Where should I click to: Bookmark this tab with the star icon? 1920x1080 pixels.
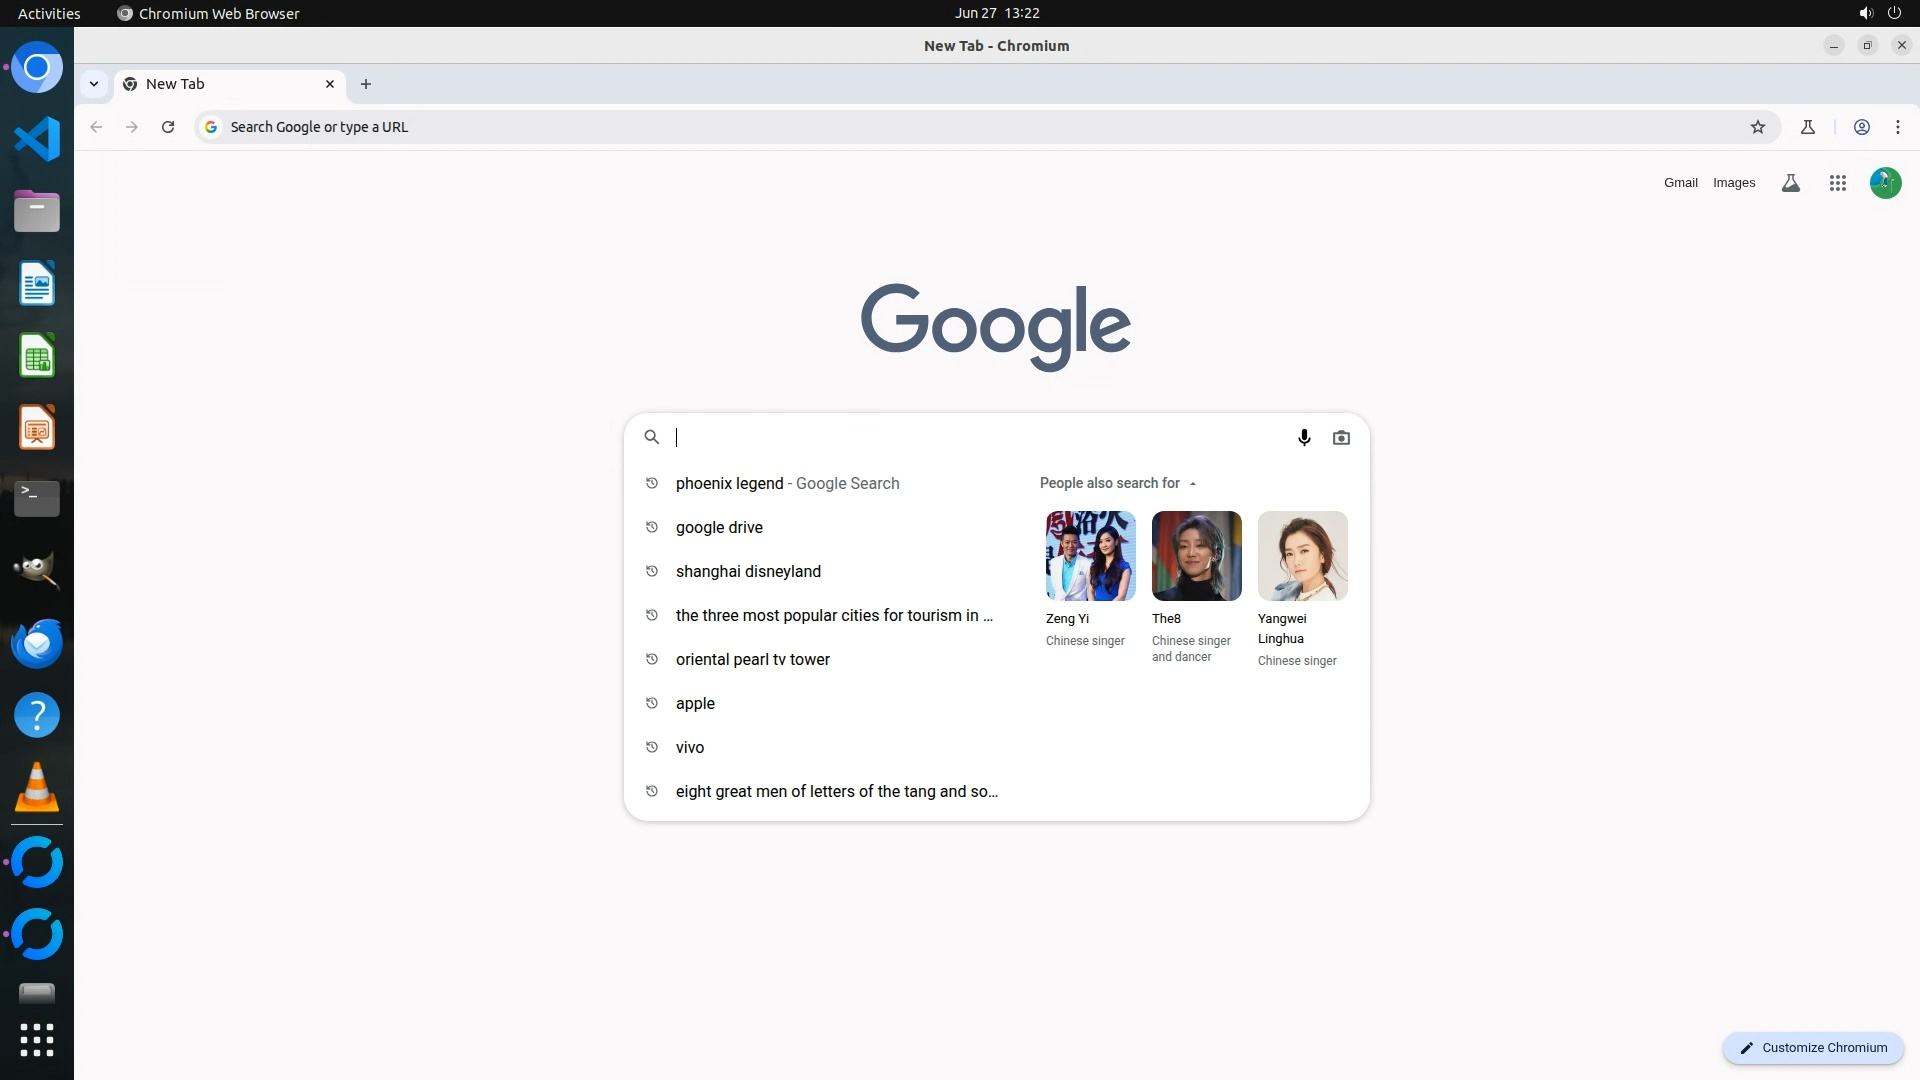pyautogui.click(x=1758, y=127)
